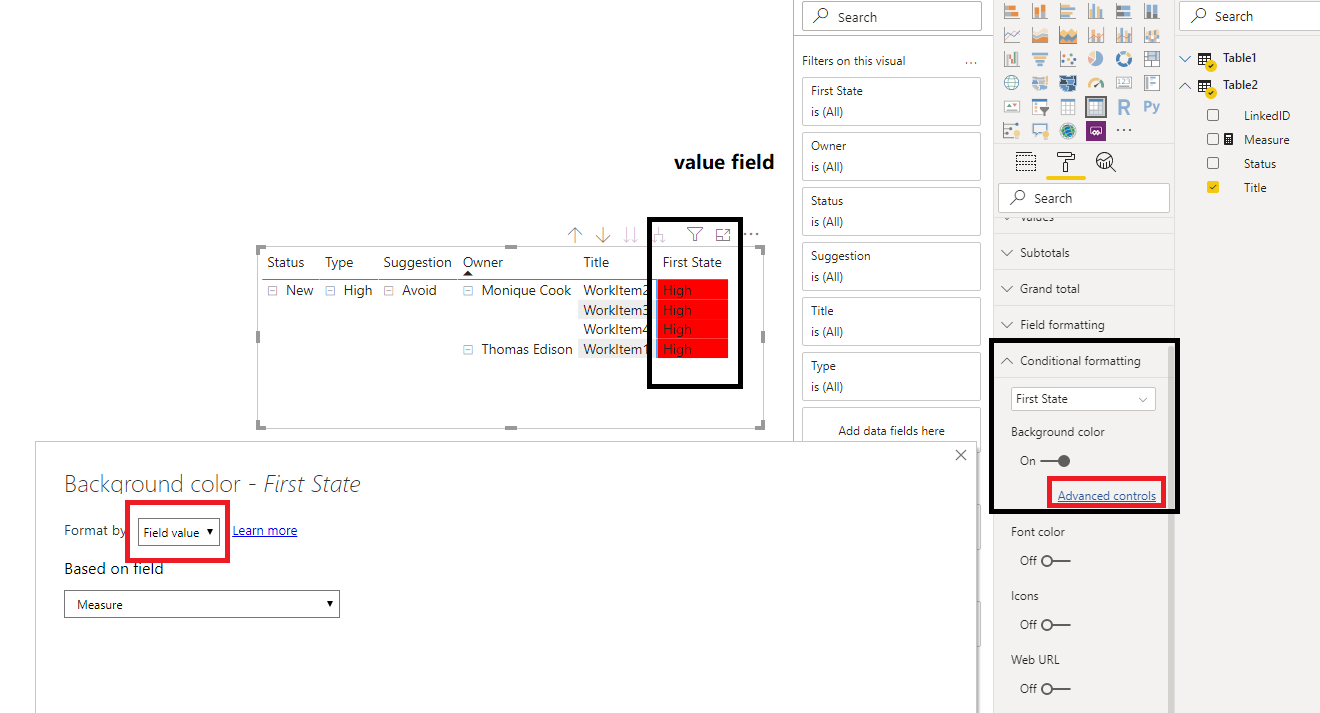Choose the card (123) visualization
The width and height of the screenshot is (1320, 713).
click(x=1124, y=83)
